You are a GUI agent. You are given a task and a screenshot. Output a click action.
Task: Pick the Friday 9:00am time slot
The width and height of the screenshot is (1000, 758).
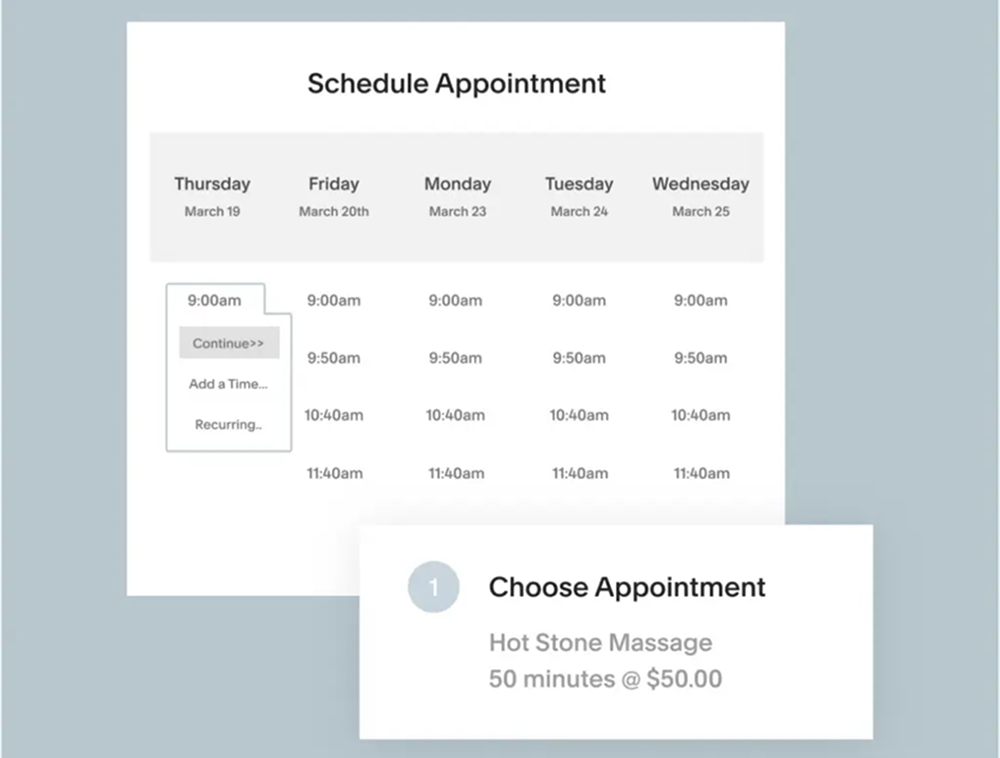[x=334, y=300]
